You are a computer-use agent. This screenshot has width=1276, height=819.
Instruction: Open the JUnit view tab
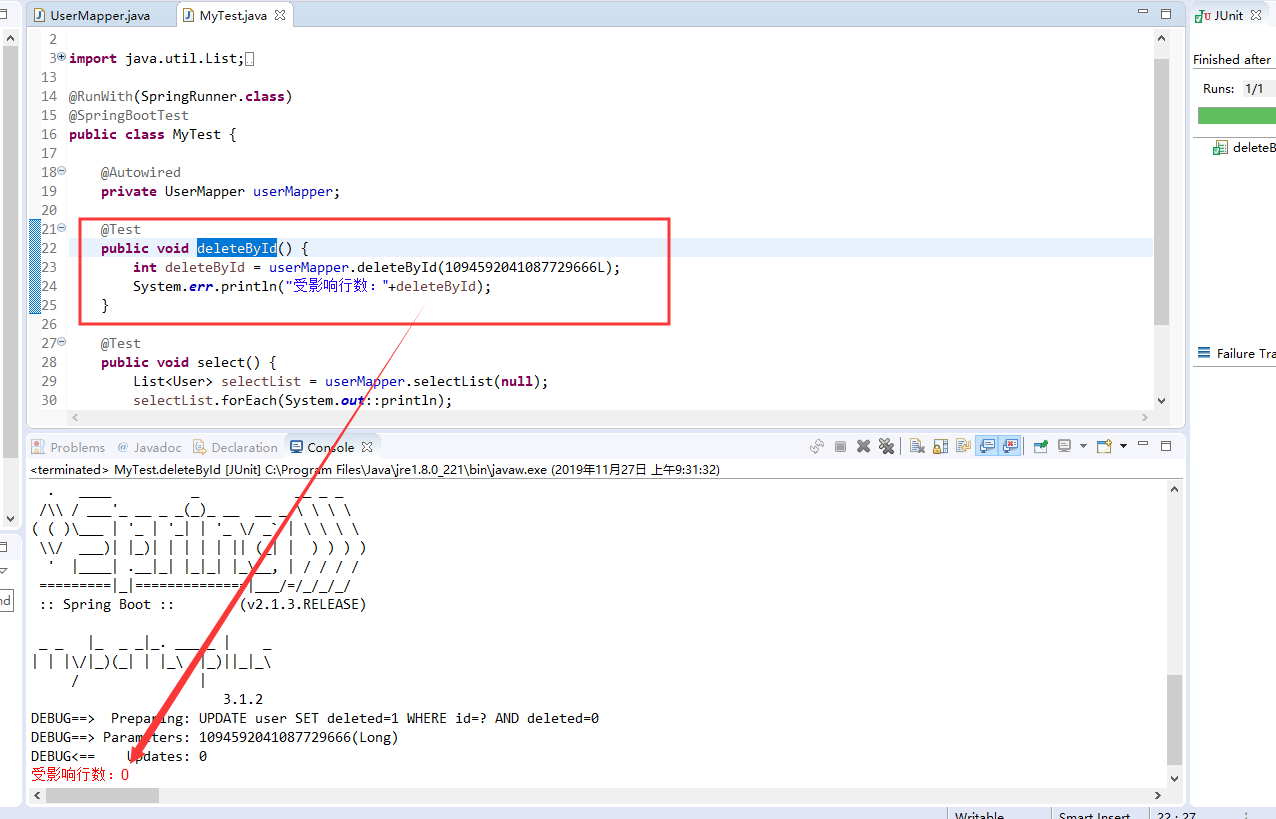[x=1218, y=15]
